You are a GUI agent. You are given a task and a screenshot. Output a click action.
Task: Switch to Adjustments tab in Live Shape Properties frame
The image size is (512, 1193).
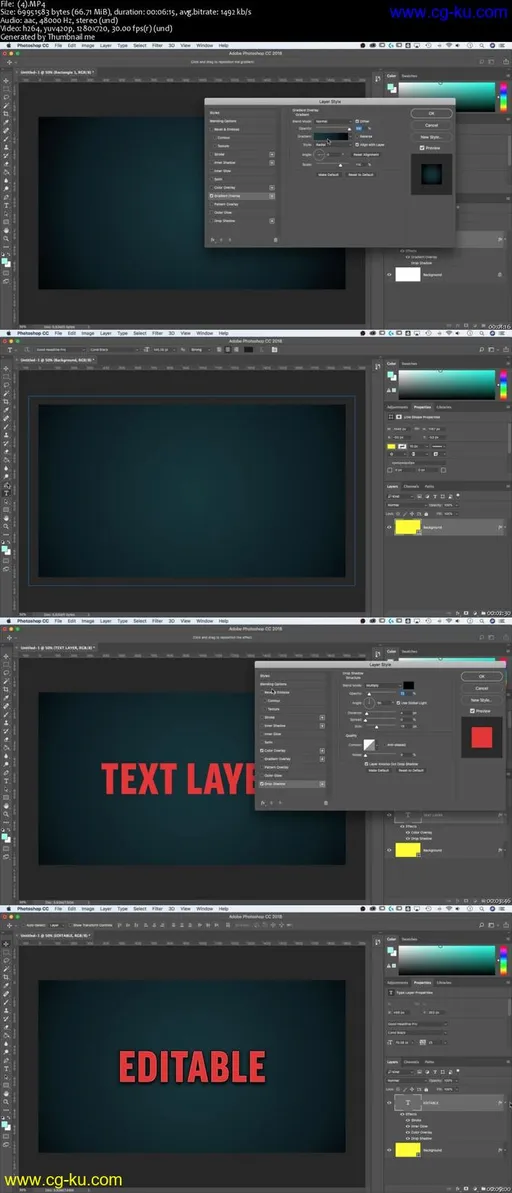398,407
